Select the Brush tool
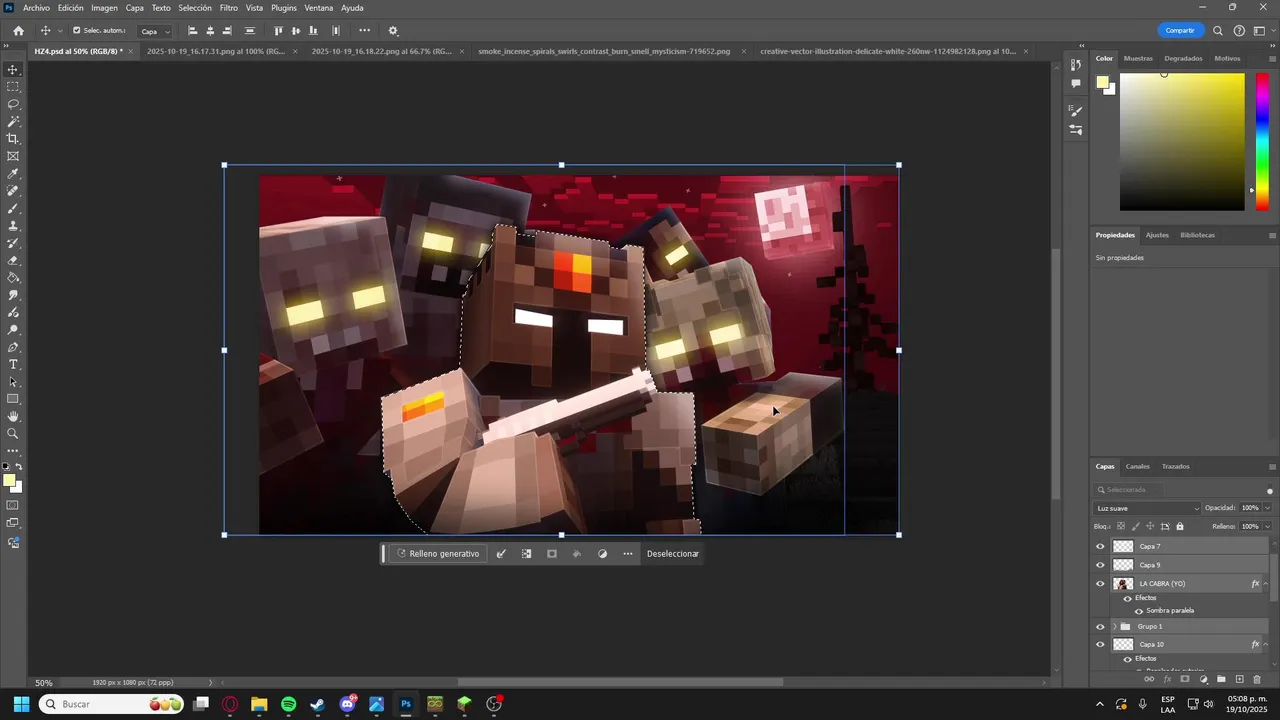 point(13,208)
